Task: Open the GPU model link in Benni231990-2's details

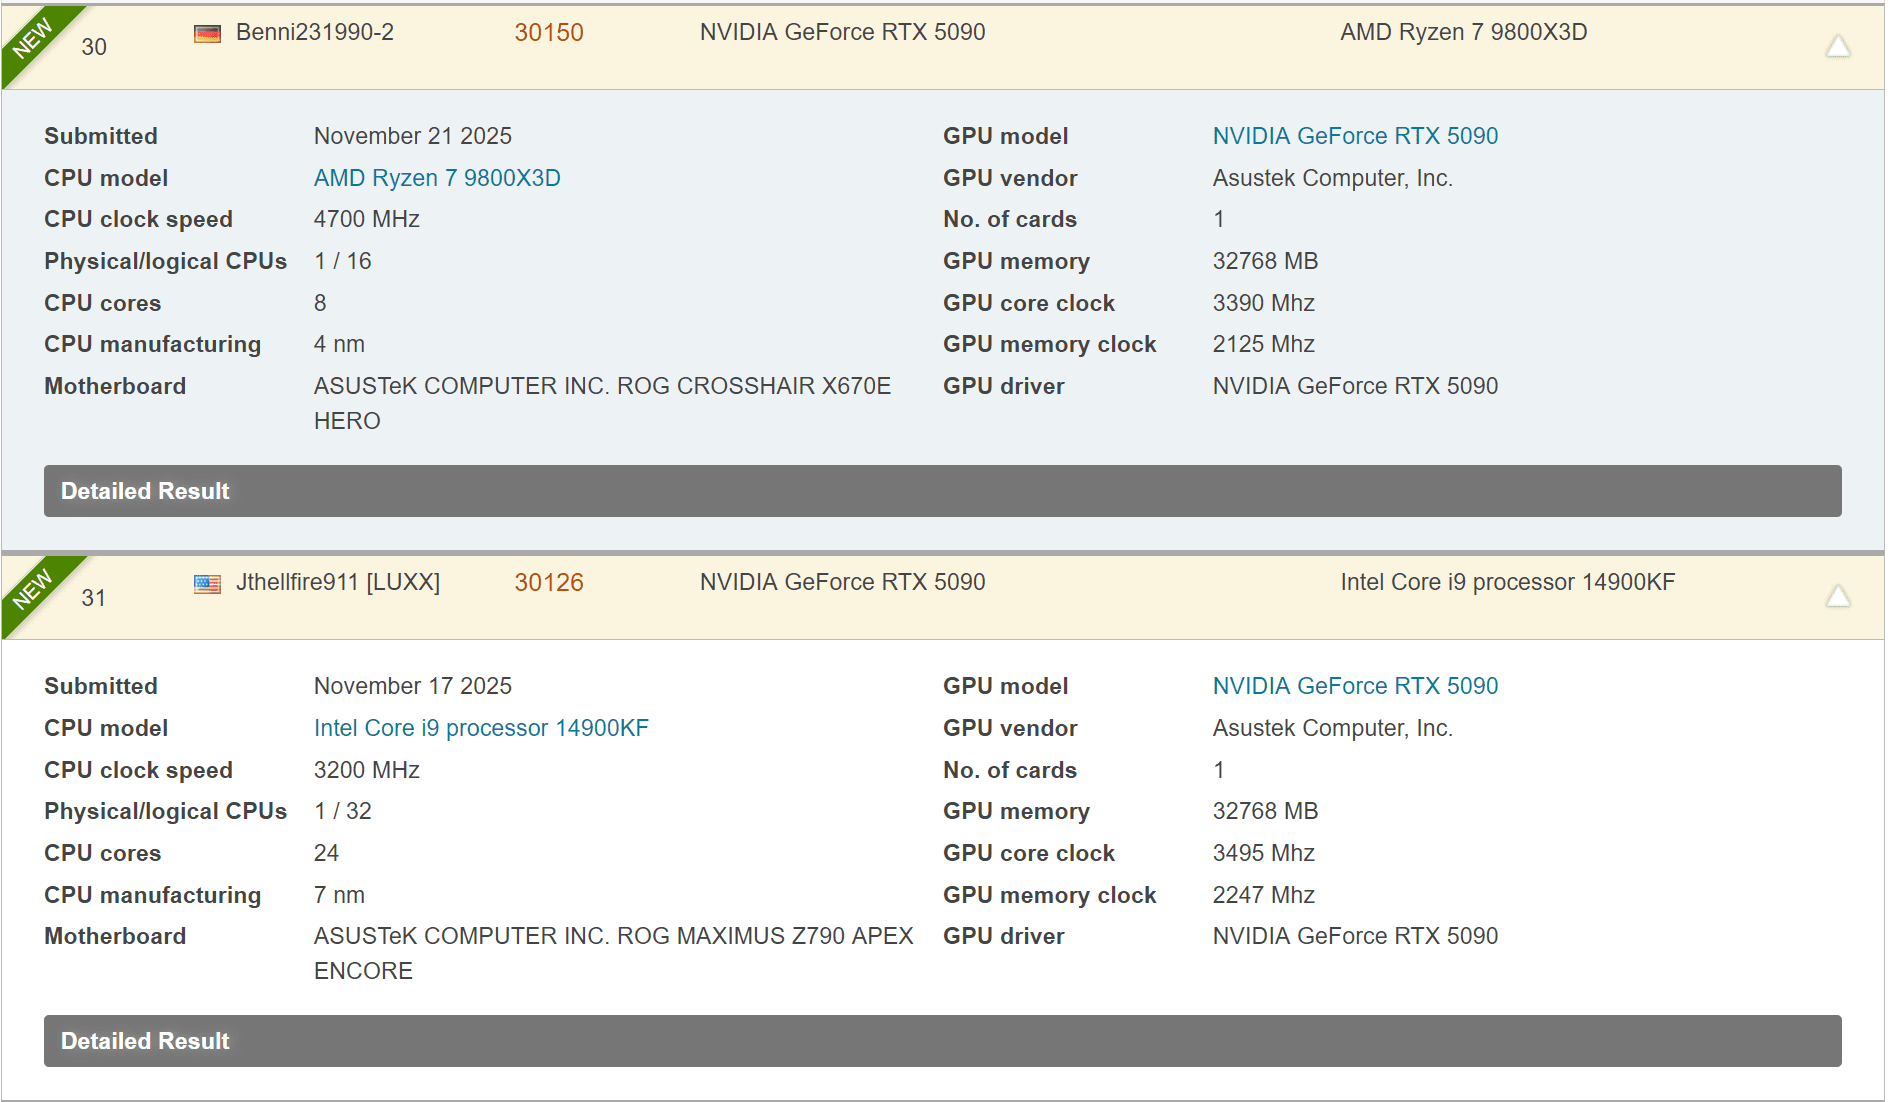Action: 1355,136
